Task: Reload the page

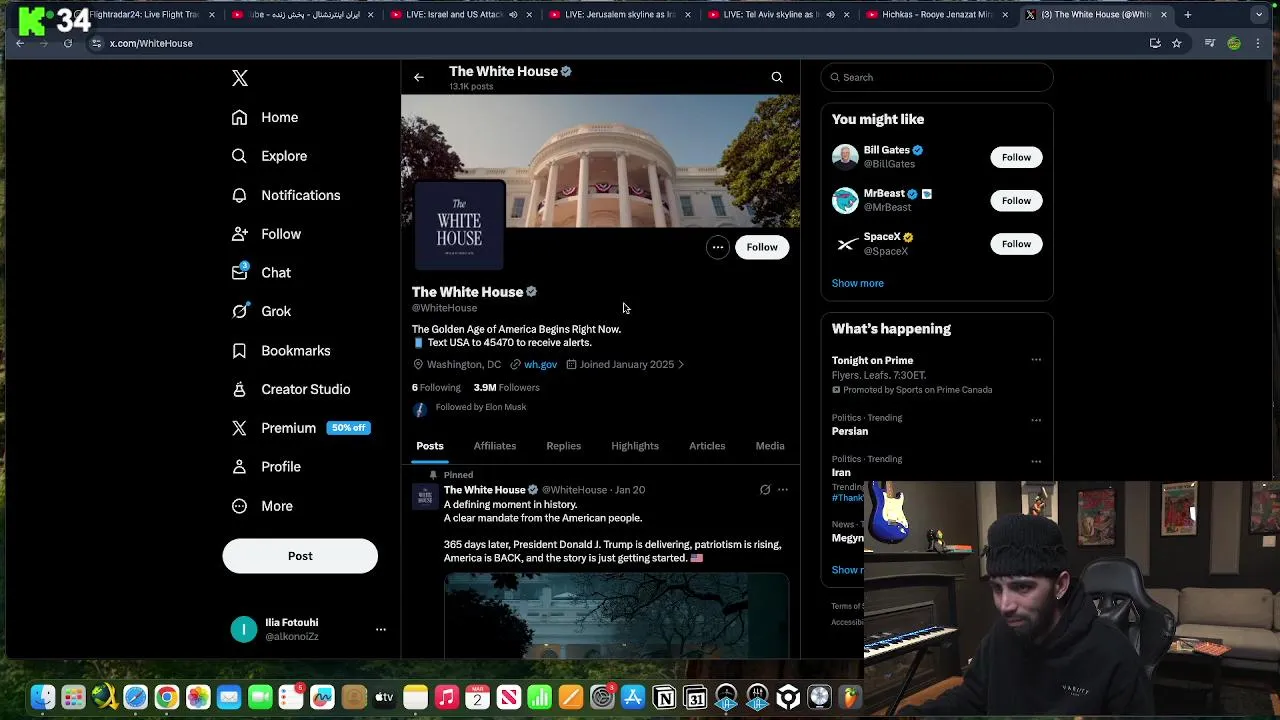Action: tap(67, 43)
